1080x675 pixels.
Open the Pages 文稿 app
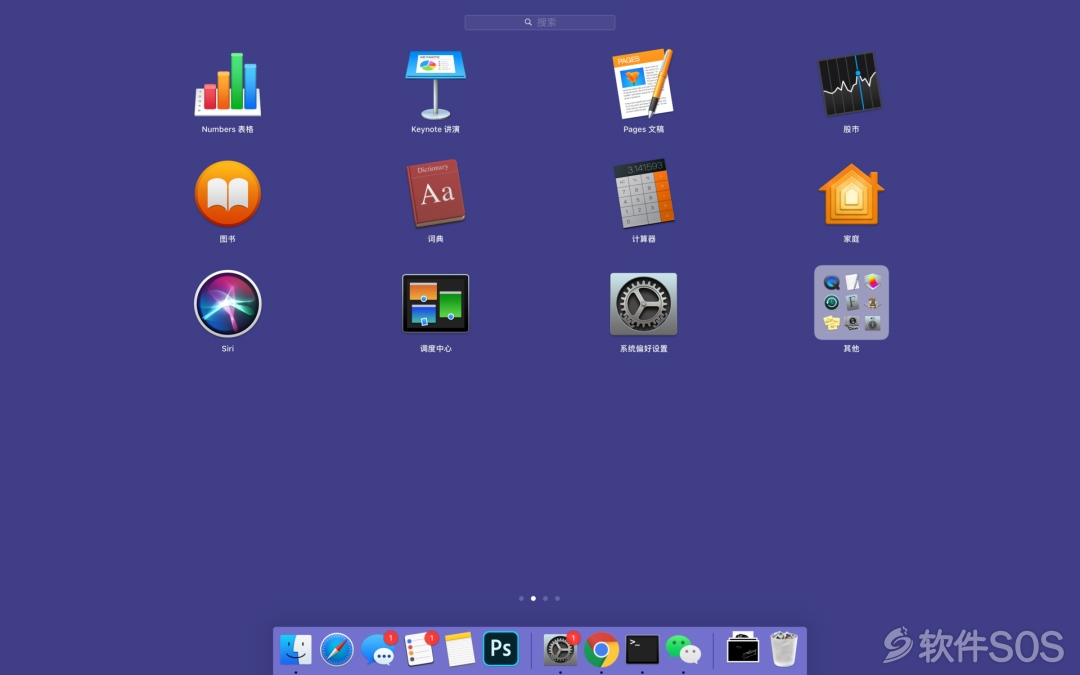[643, 83]
